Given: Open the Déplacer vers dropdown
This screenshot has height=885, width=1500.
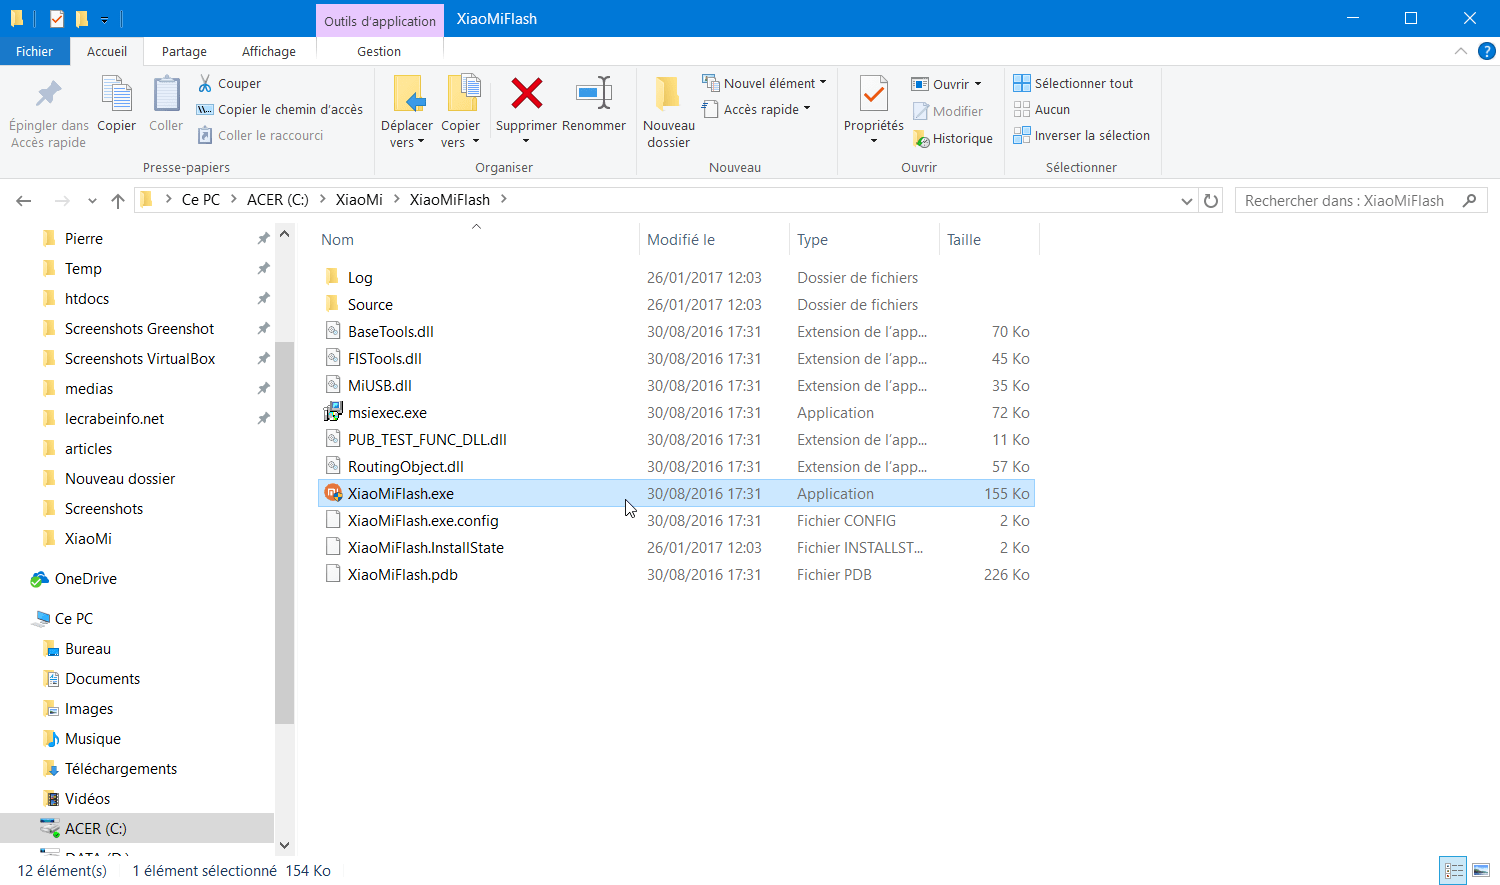Looking at the screenshot, I should point(407,112).
